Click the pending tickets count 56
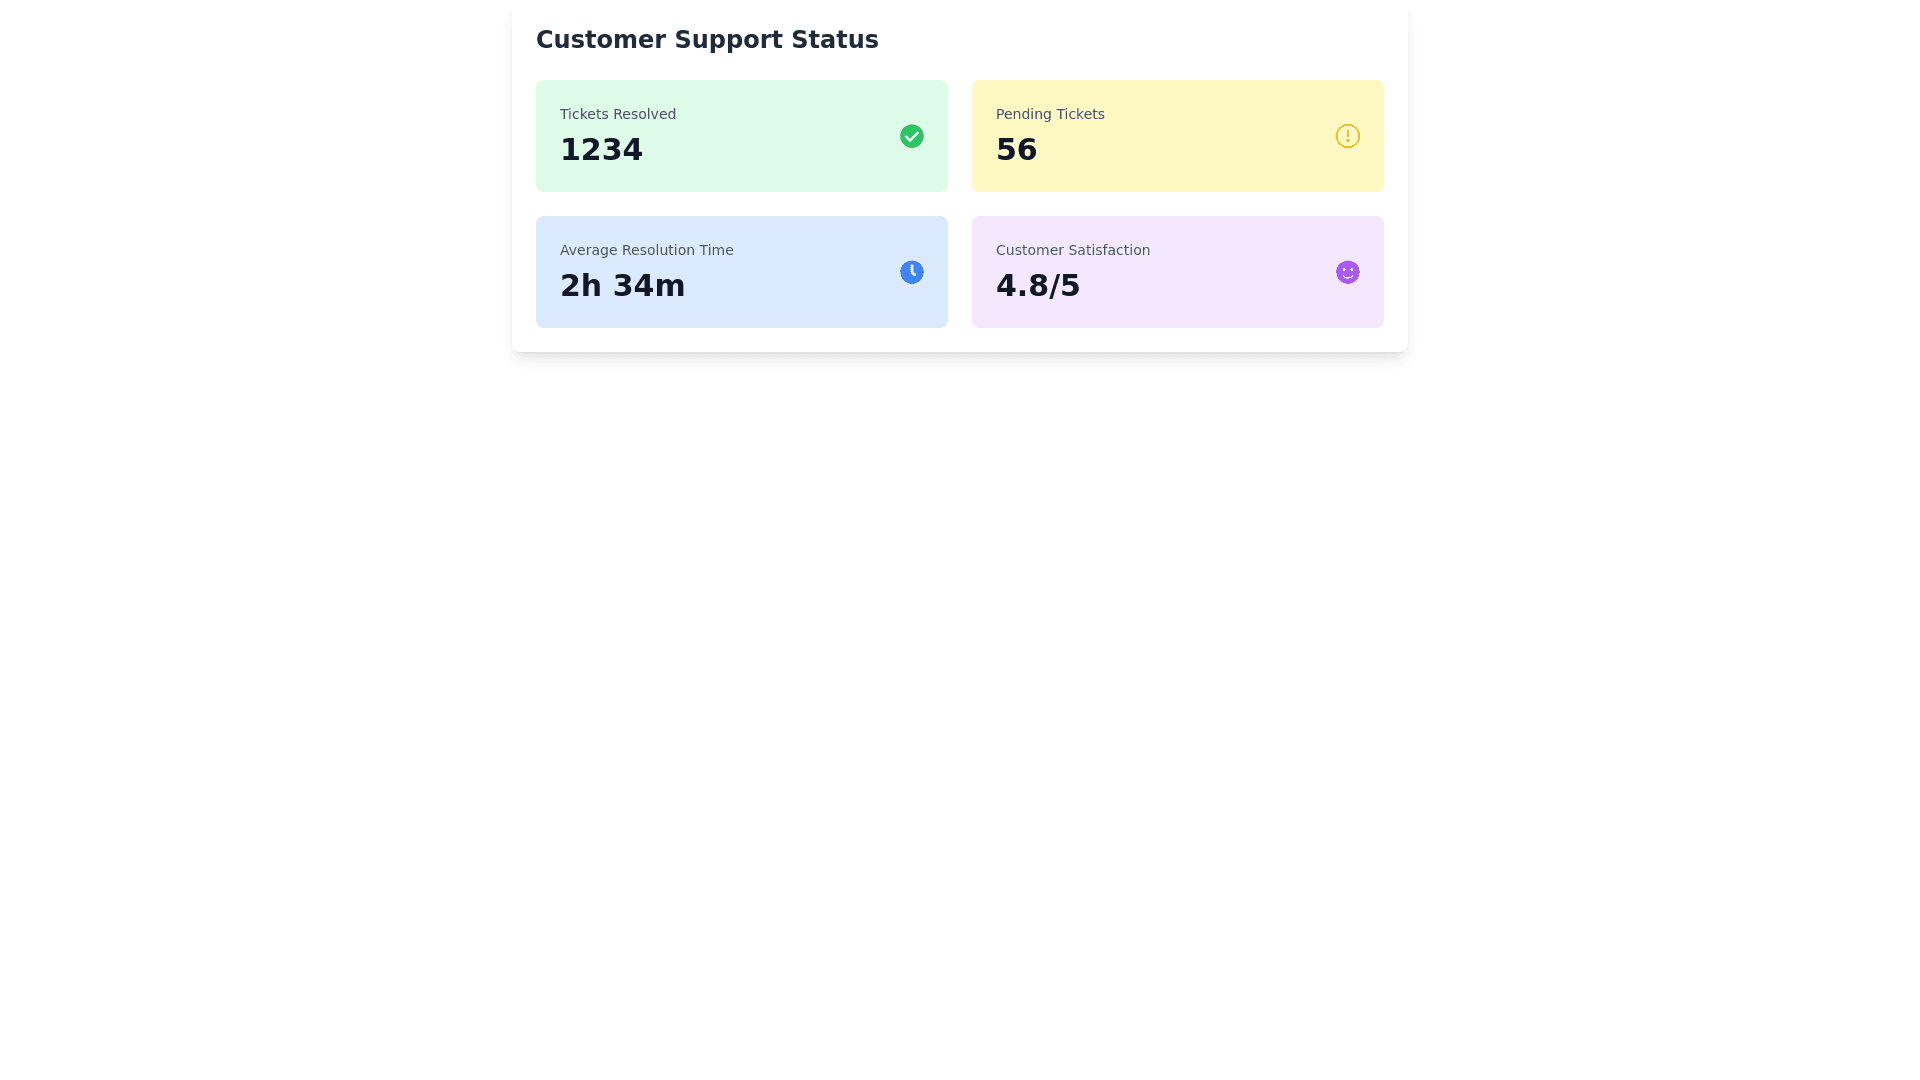The width and height of the screenshot is (1920, 1080). (1016, 149)
